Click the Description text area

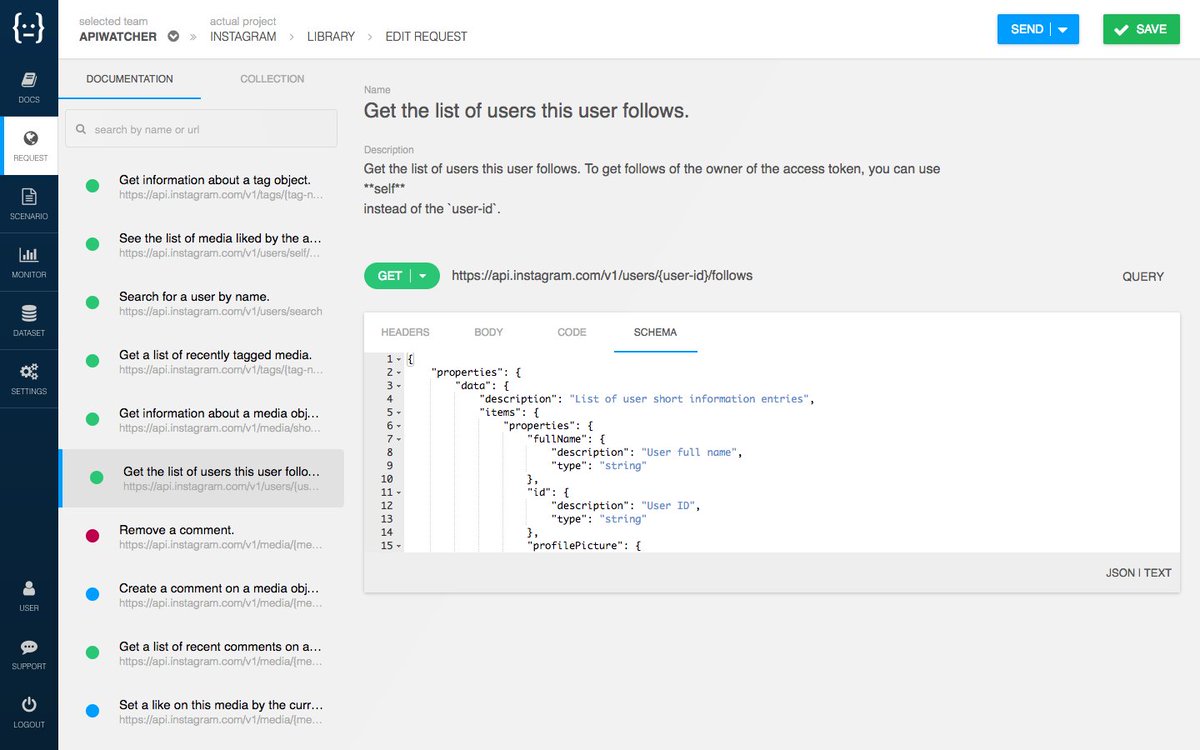click(652, 189)
